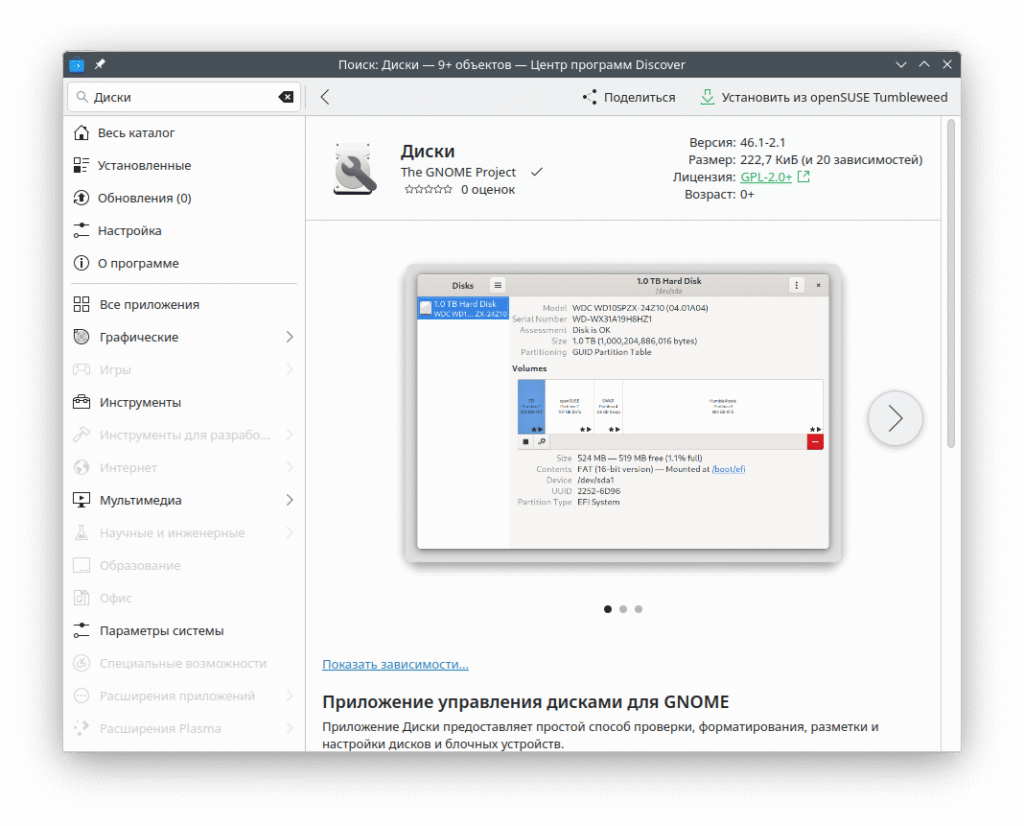This screenshot has height=826, width=1024.
Task: Click the five-star rating row
Action: [428, 189]
